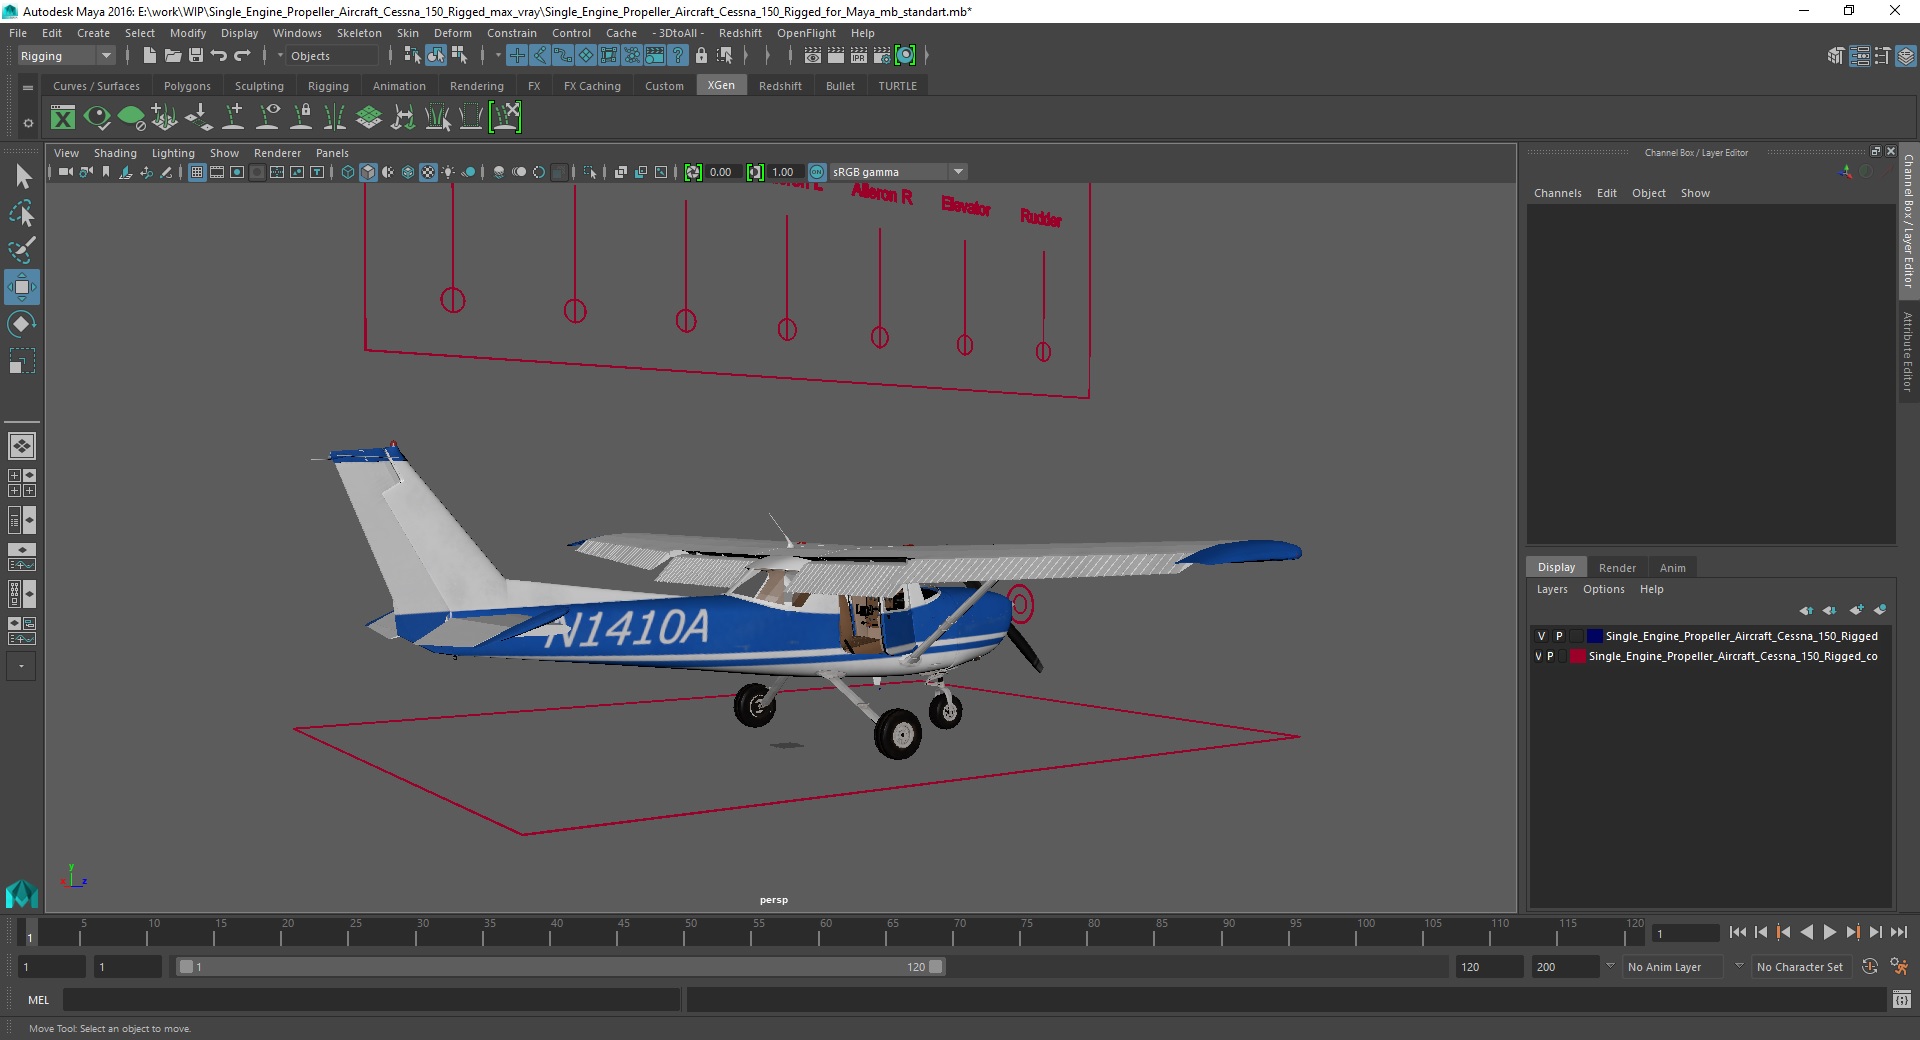This screenshot has height=1040, width=1920.
Task: Pick the Scale tool in toolbox
Action: 22,361
